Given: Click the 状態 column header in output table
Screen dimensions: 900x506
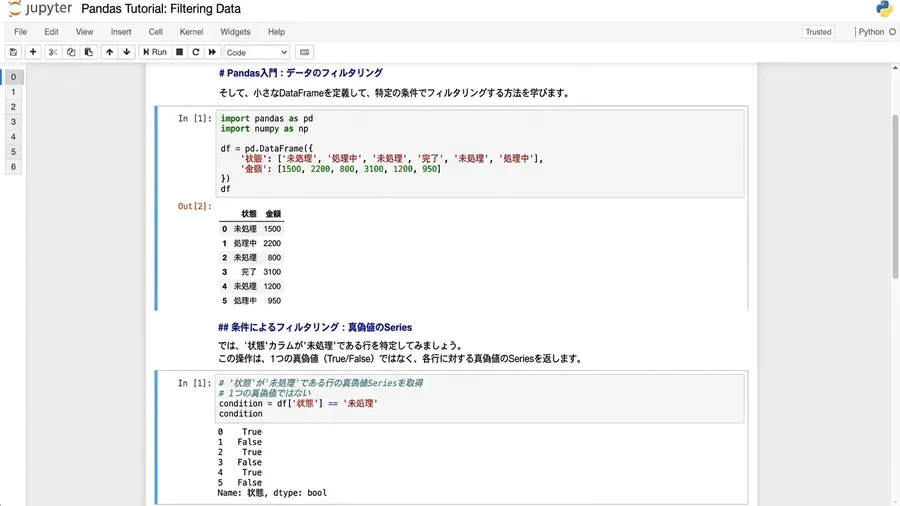Looking at the screenshot, I should [x=249, y=213].
